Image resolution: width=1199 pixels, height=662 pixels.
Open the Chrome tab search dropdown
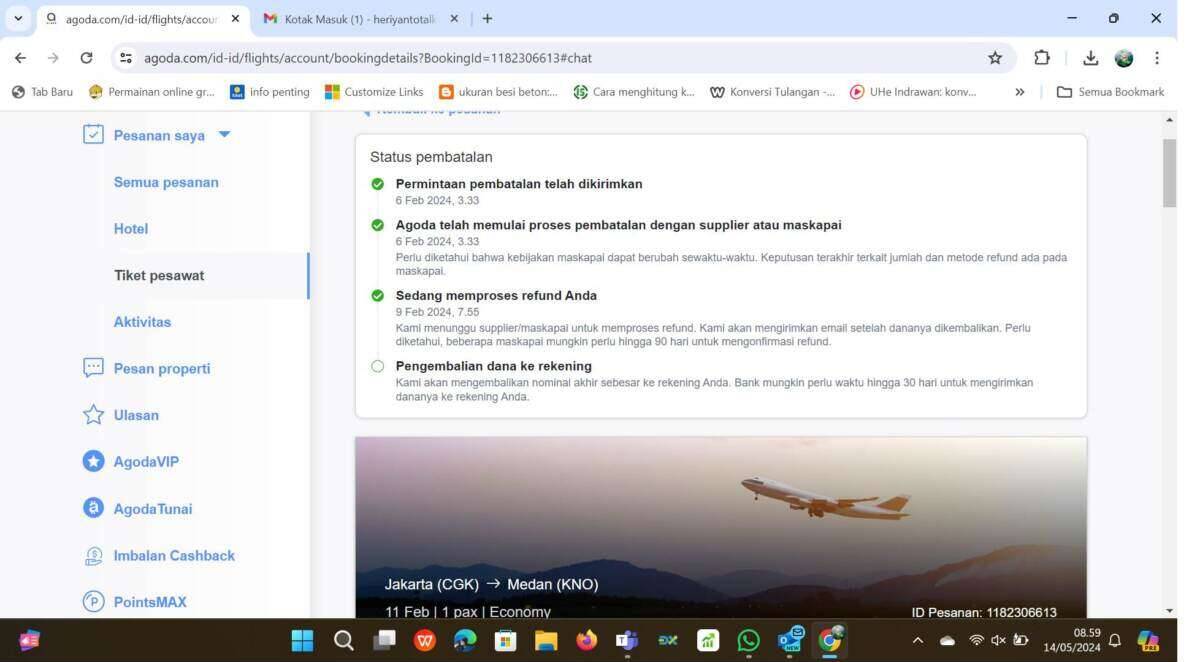tap(18, 18)
